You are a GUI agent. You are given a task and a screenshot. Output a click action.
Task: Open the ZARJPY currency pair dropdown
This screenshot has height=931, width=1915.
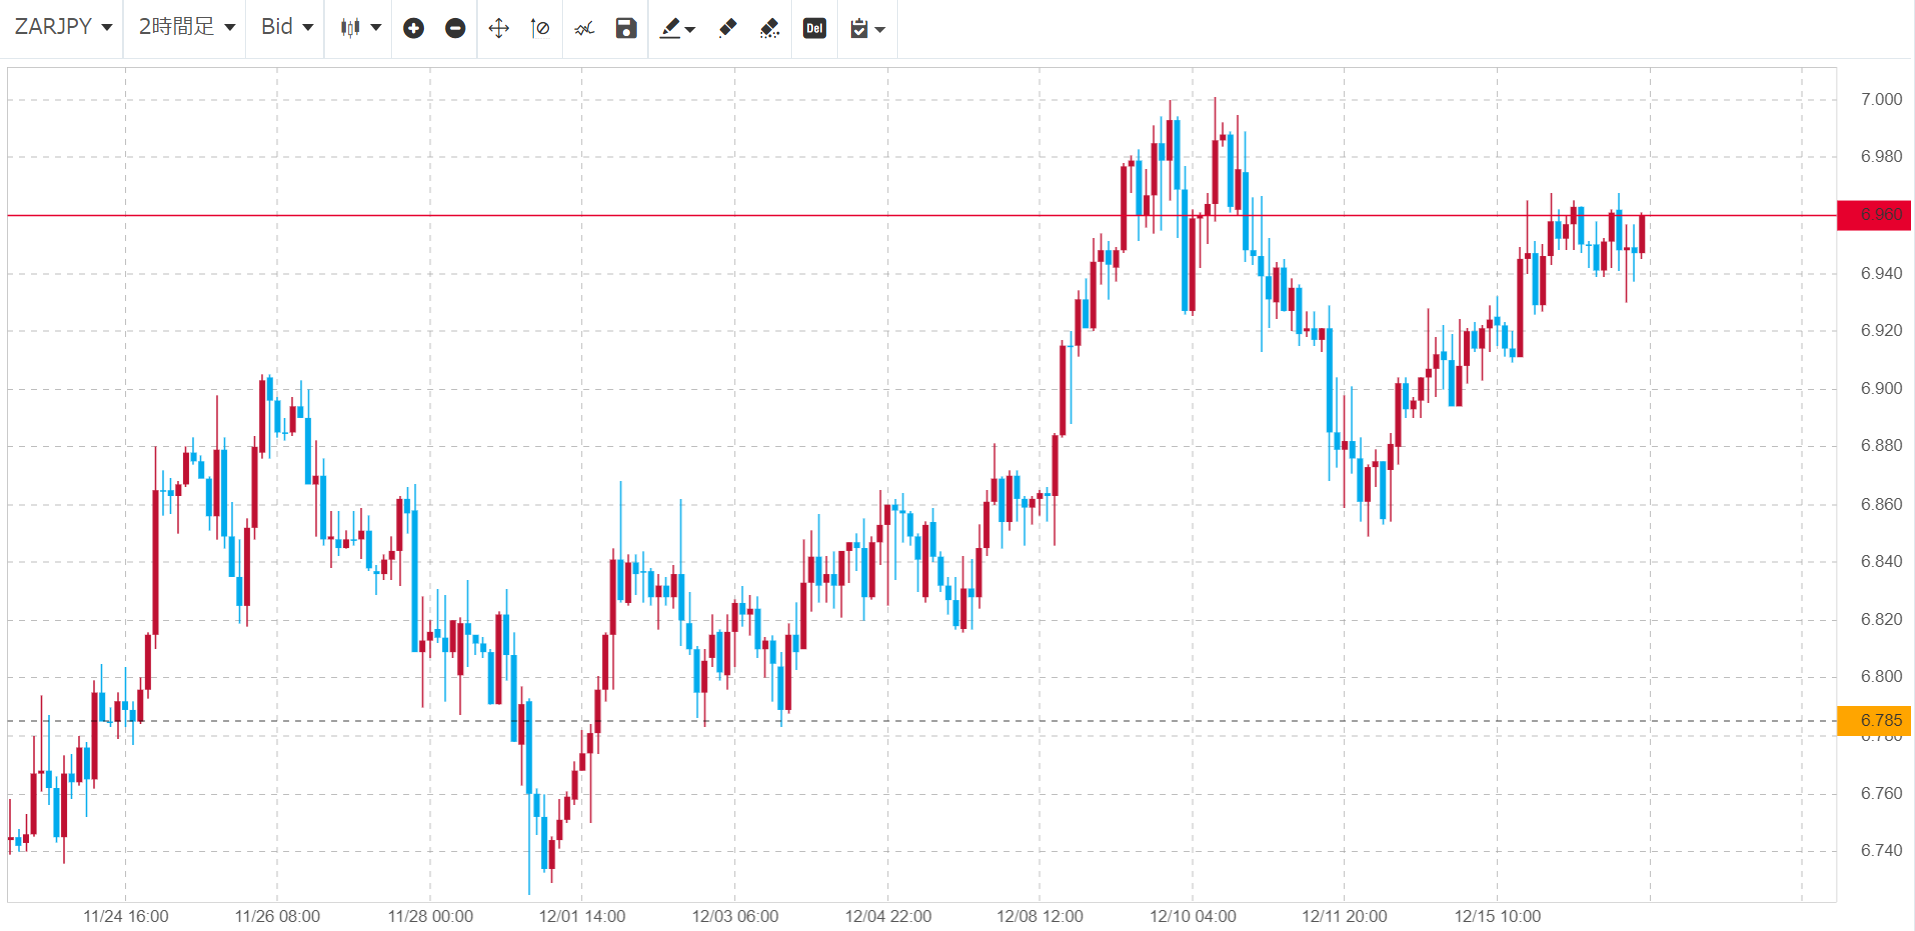coord(63,27)
